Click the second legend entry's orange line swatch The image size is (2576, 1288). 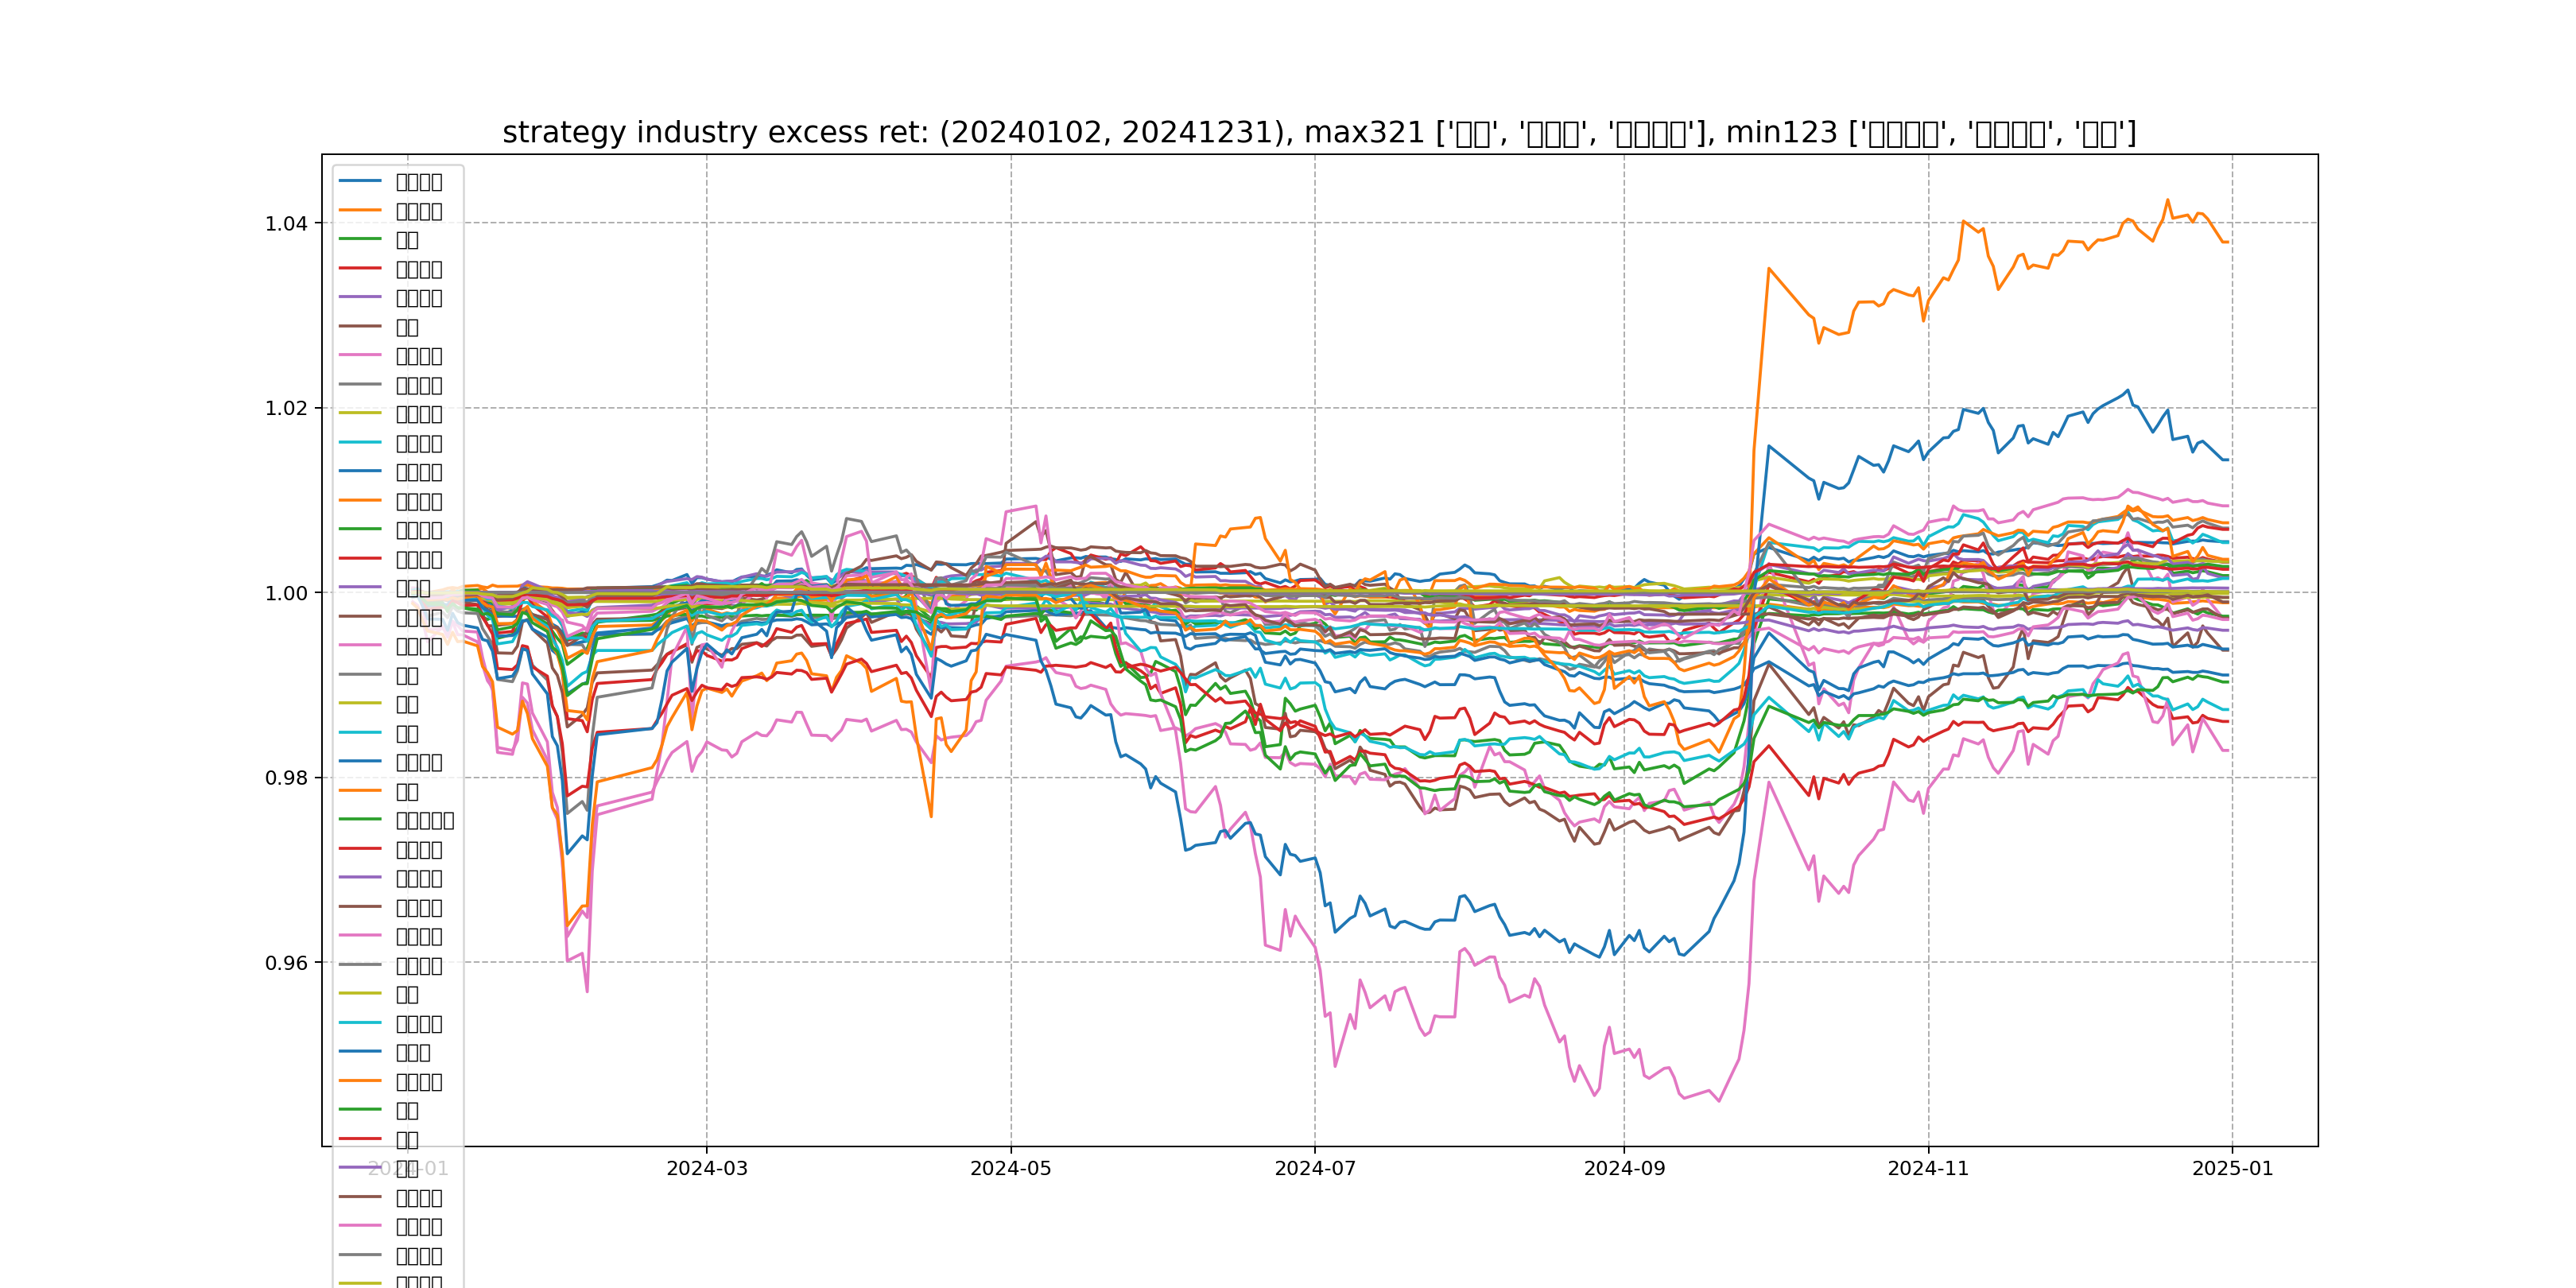point(360,210)
